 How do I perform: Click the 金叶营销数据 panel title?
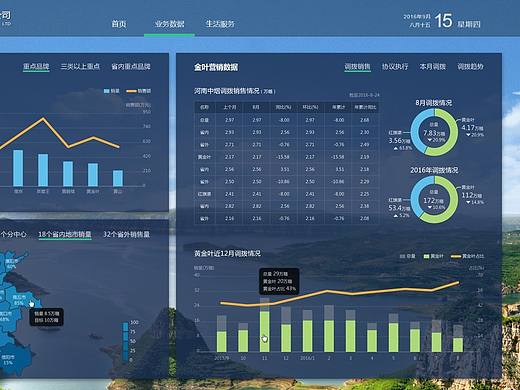pyautogui.click(x=216, y=67)
